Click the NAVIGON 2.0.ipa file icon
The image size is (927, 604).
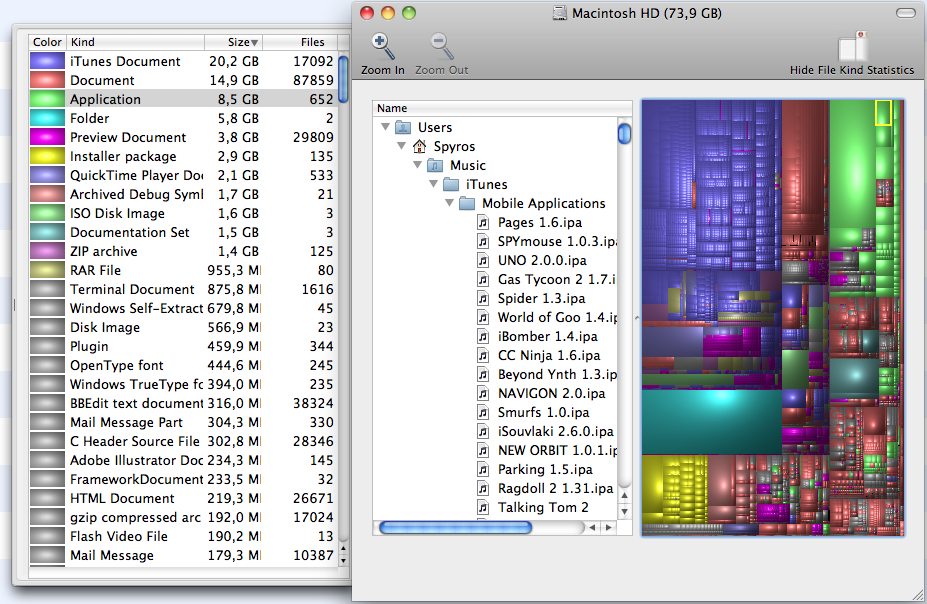(x=483, y=393)
